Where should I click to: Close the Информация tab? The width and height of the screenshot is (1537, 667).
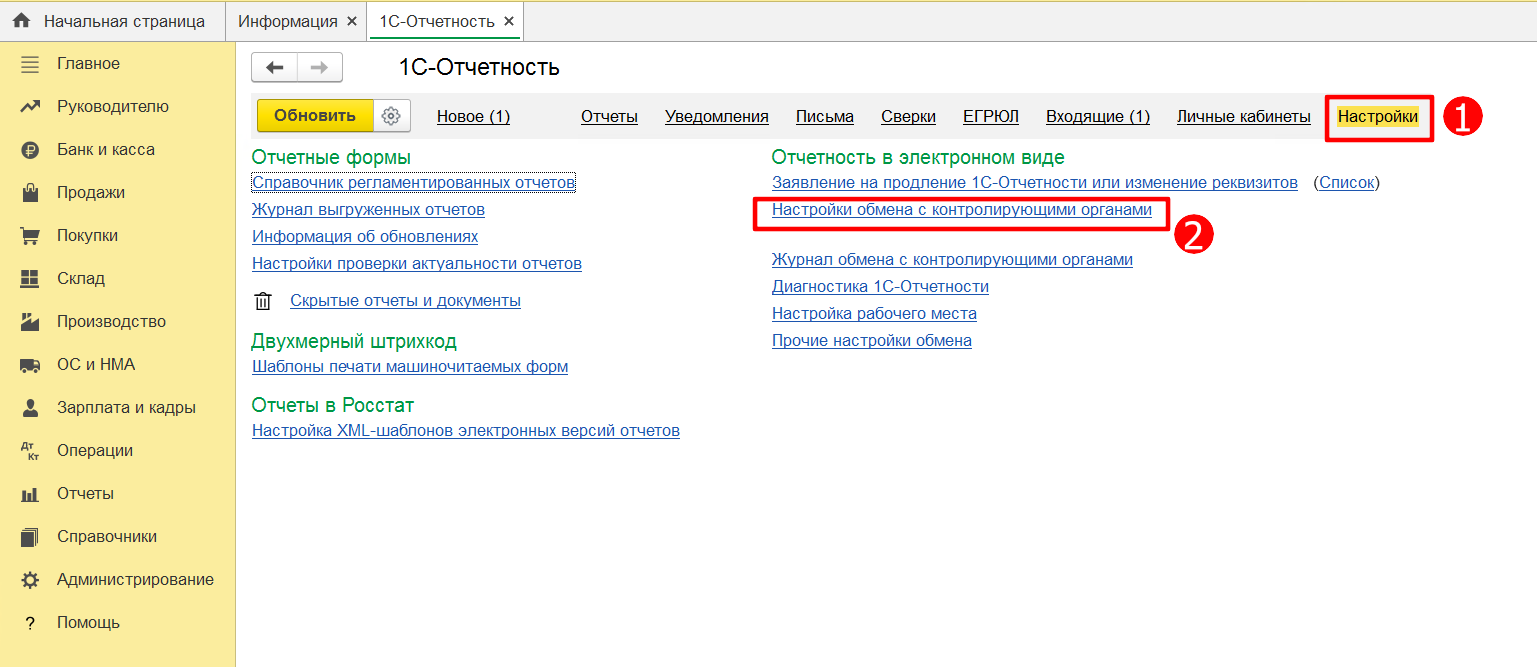coord(351,21)
